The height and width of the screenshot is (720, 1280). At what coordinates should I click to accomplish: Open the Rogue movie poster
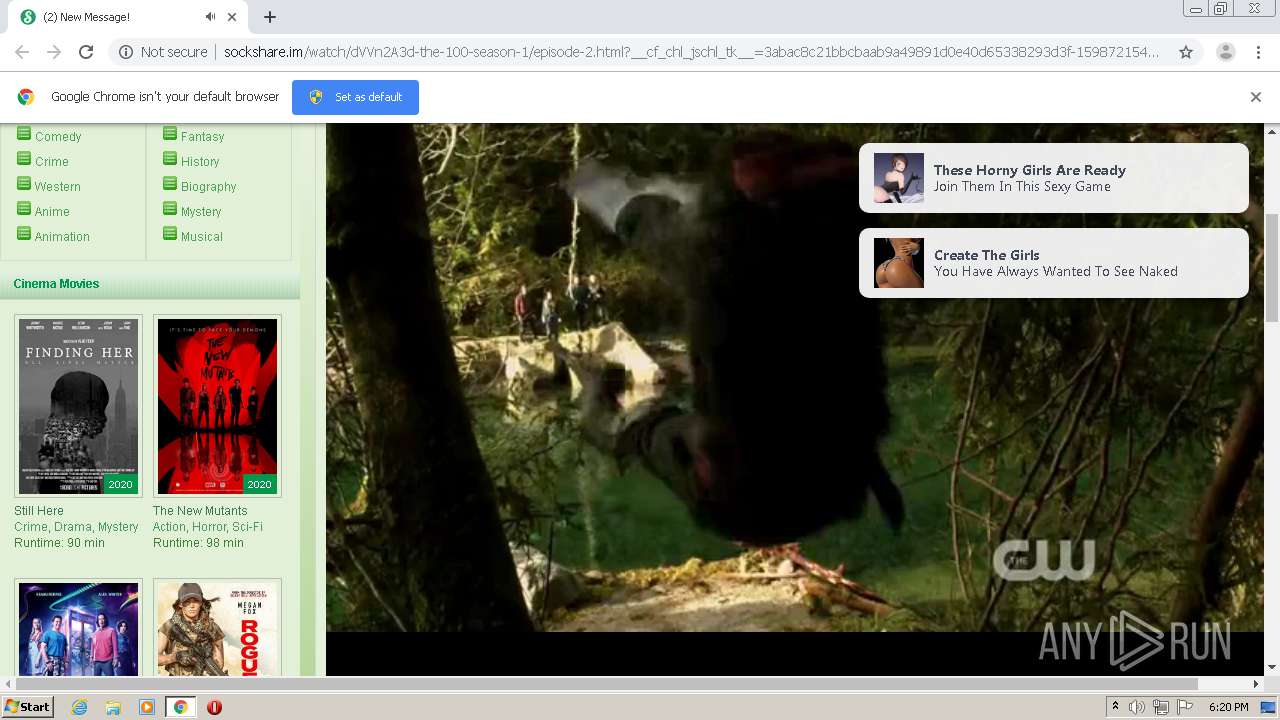click(218, 628)
